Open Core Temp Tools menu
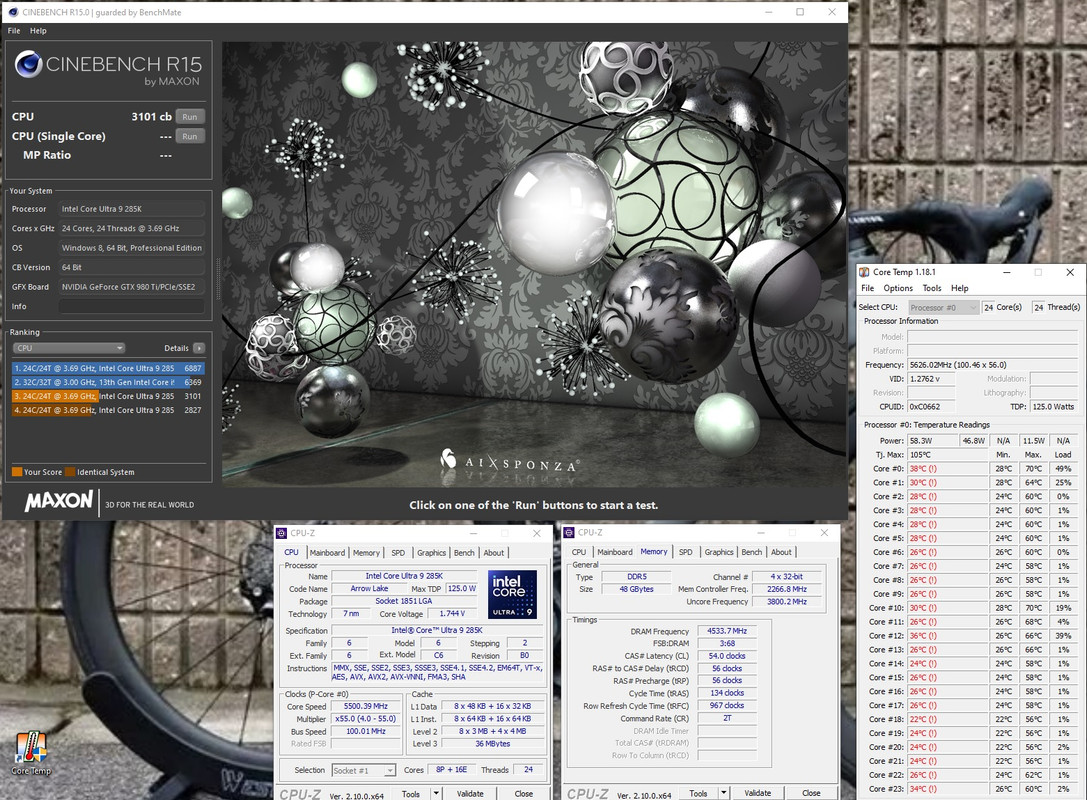This screenshot has width=1087, height=800. click(x=932, y=288)
